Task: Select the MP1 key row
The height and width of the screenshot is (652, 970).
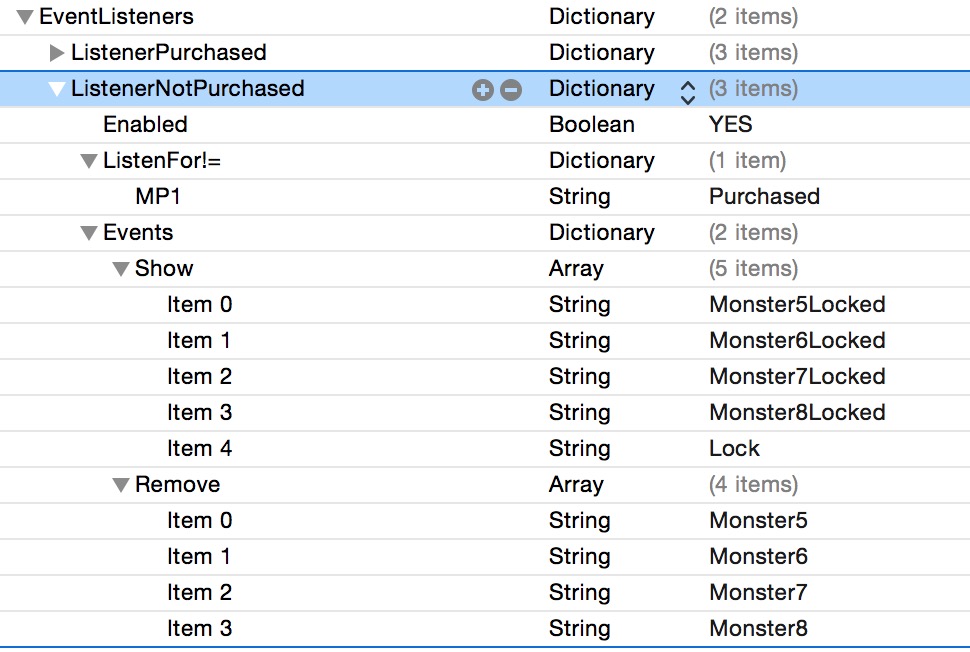Action: click(x=158, y=196)
